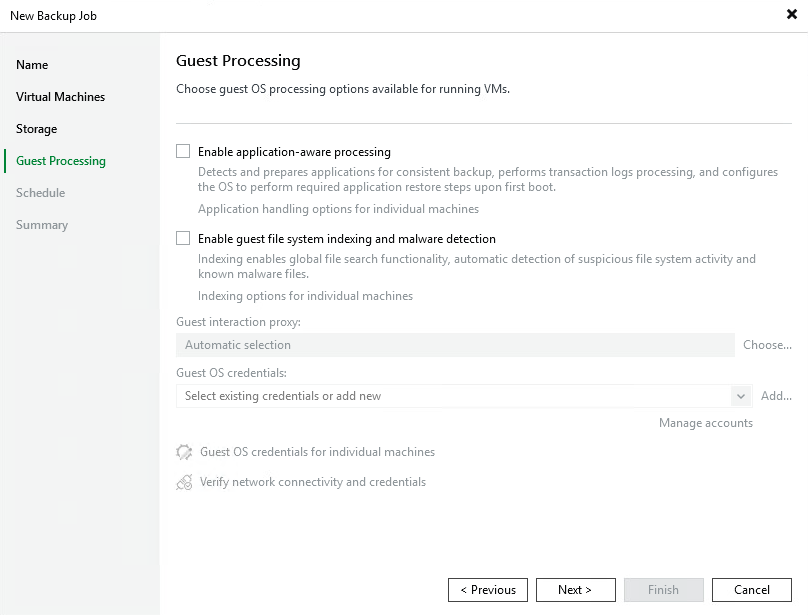The image size is (808, 615).
Task: Open Manage accounts
Action: [x=706, y=423]
